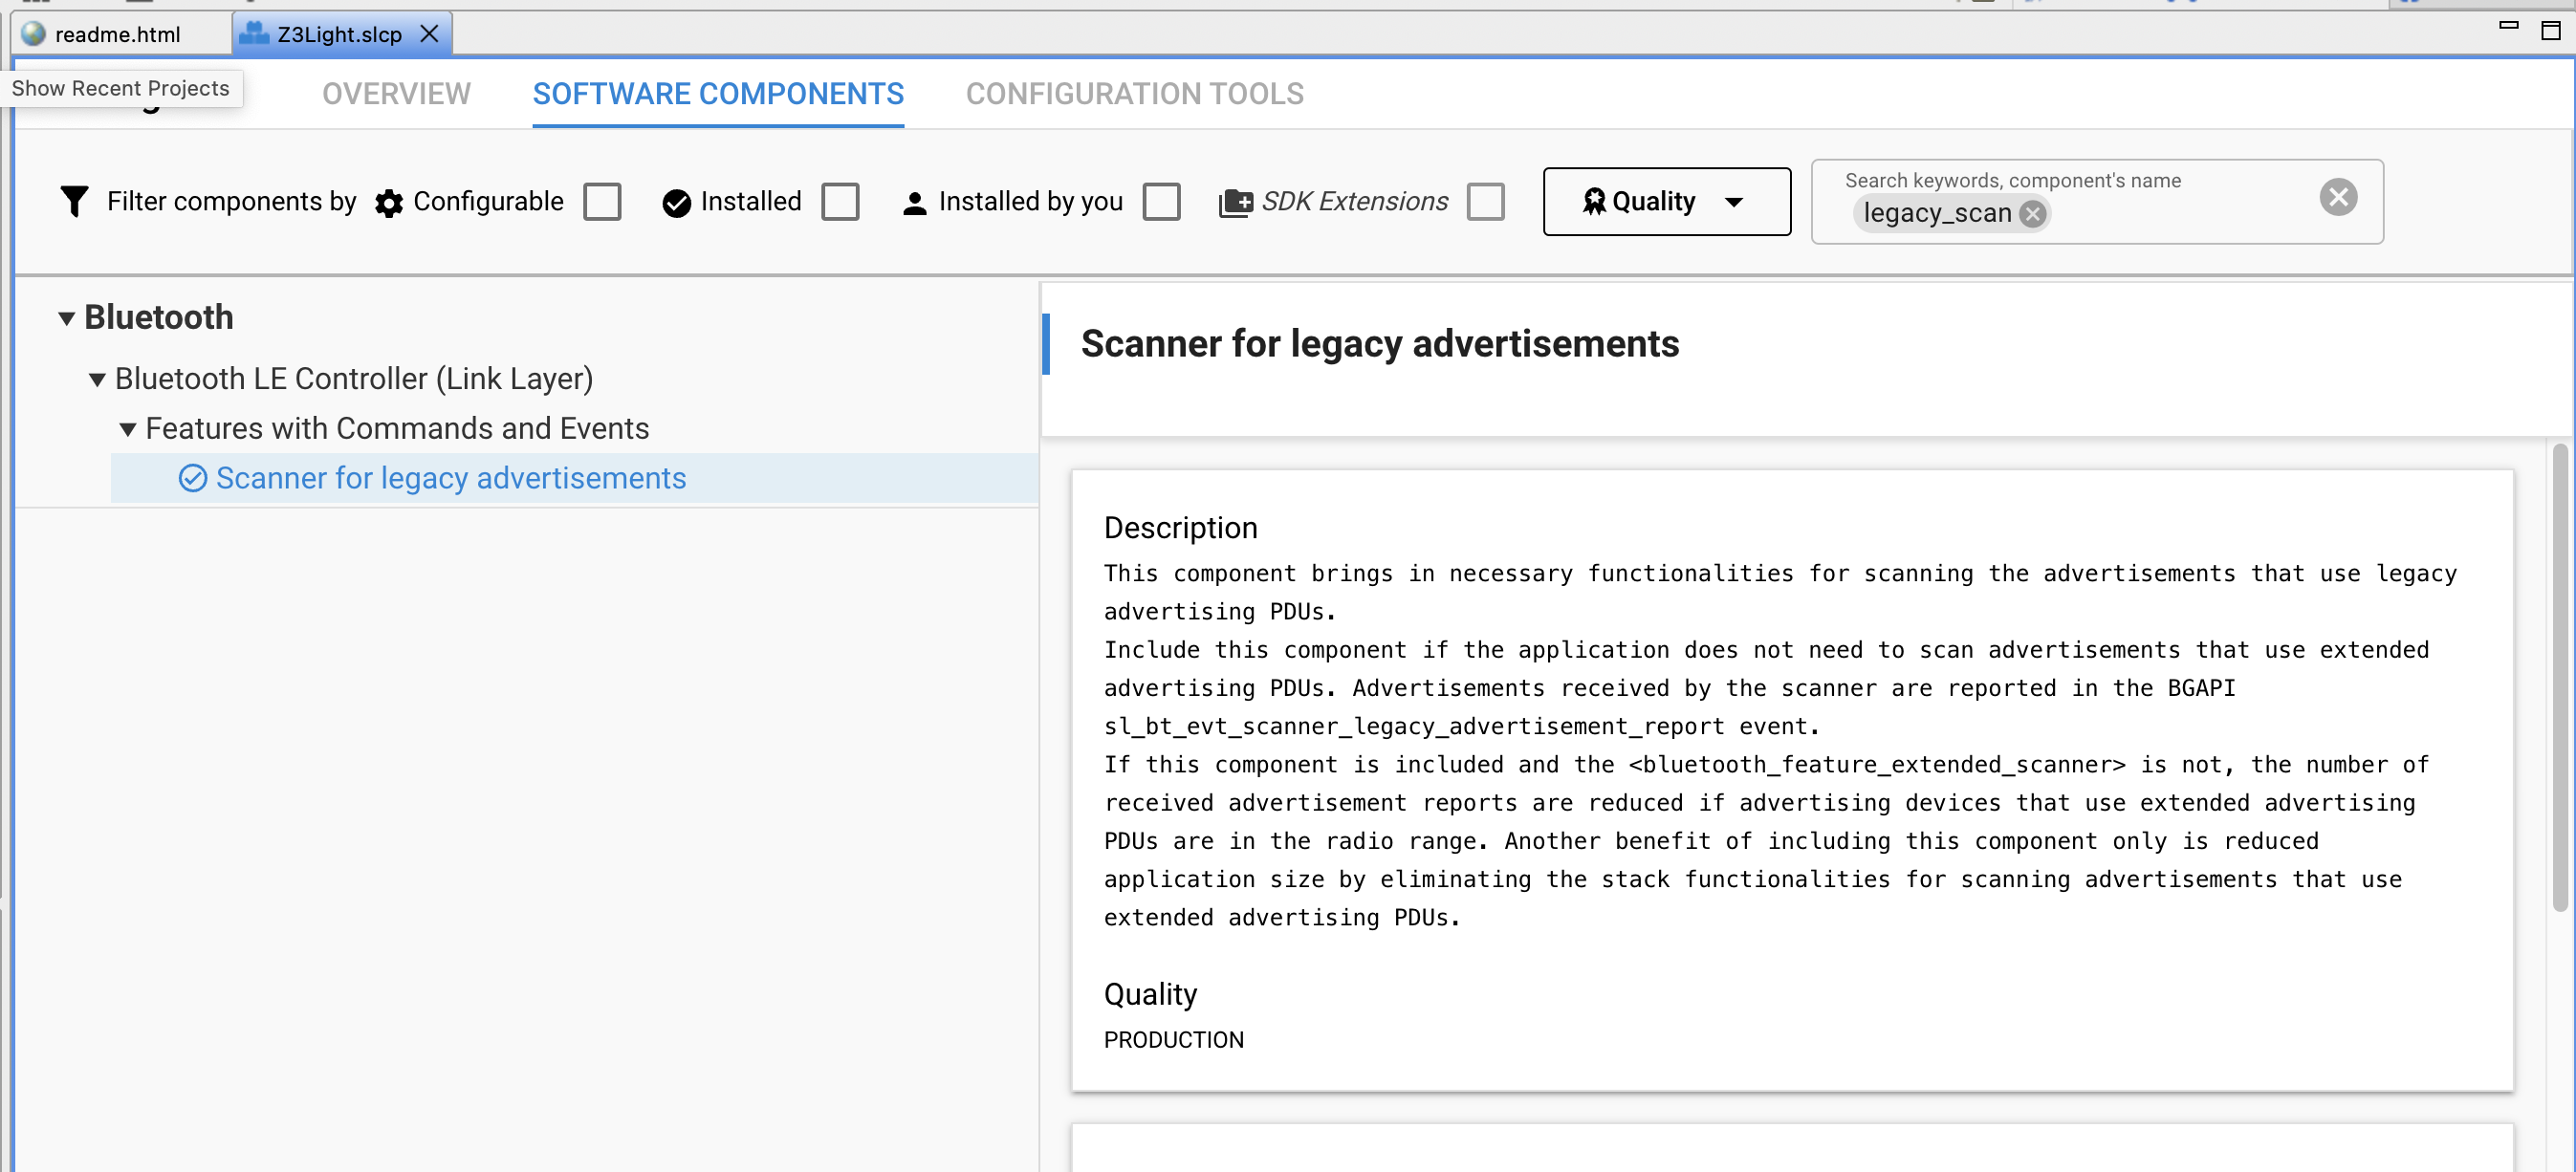Click the installed check icon beside Scanner
The image size is (2576, 1172).
pos(193,478)
